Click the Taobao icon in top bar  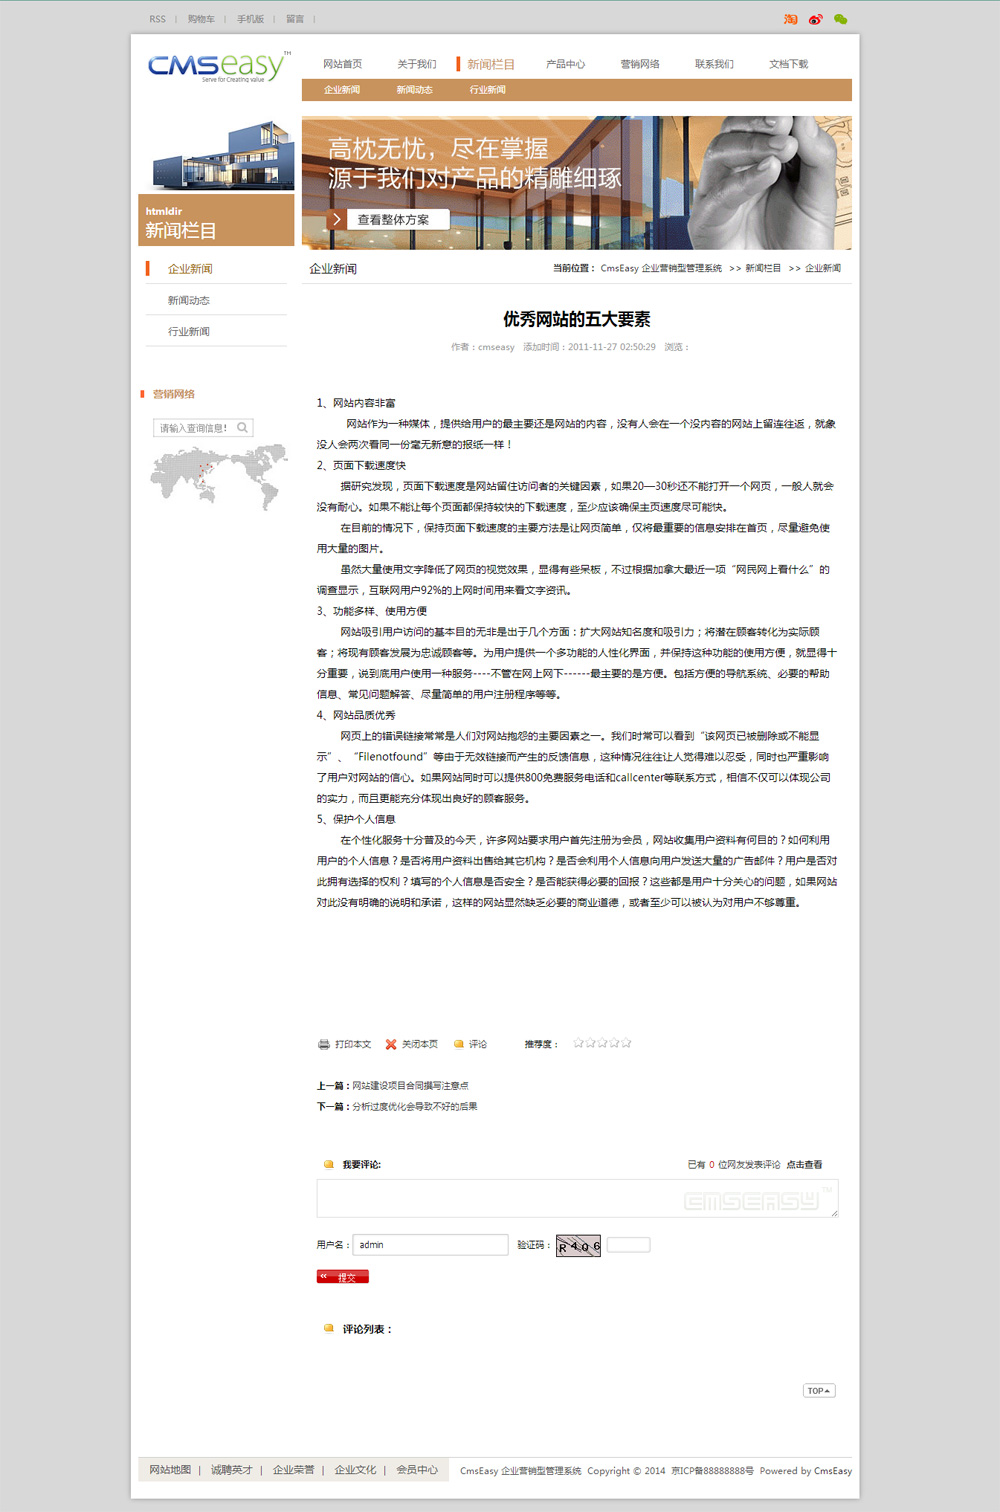(x=791, y=19)
